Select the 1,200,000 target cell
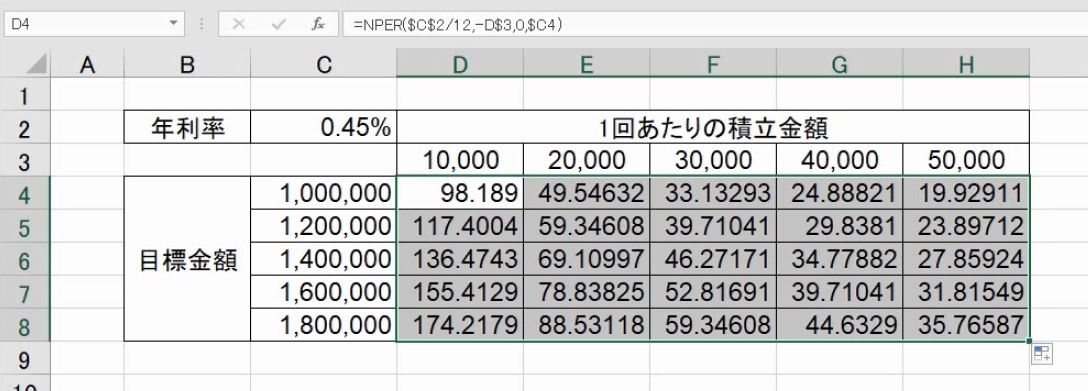The height and width of the screenshot is (391, 1088). point(324,226)
